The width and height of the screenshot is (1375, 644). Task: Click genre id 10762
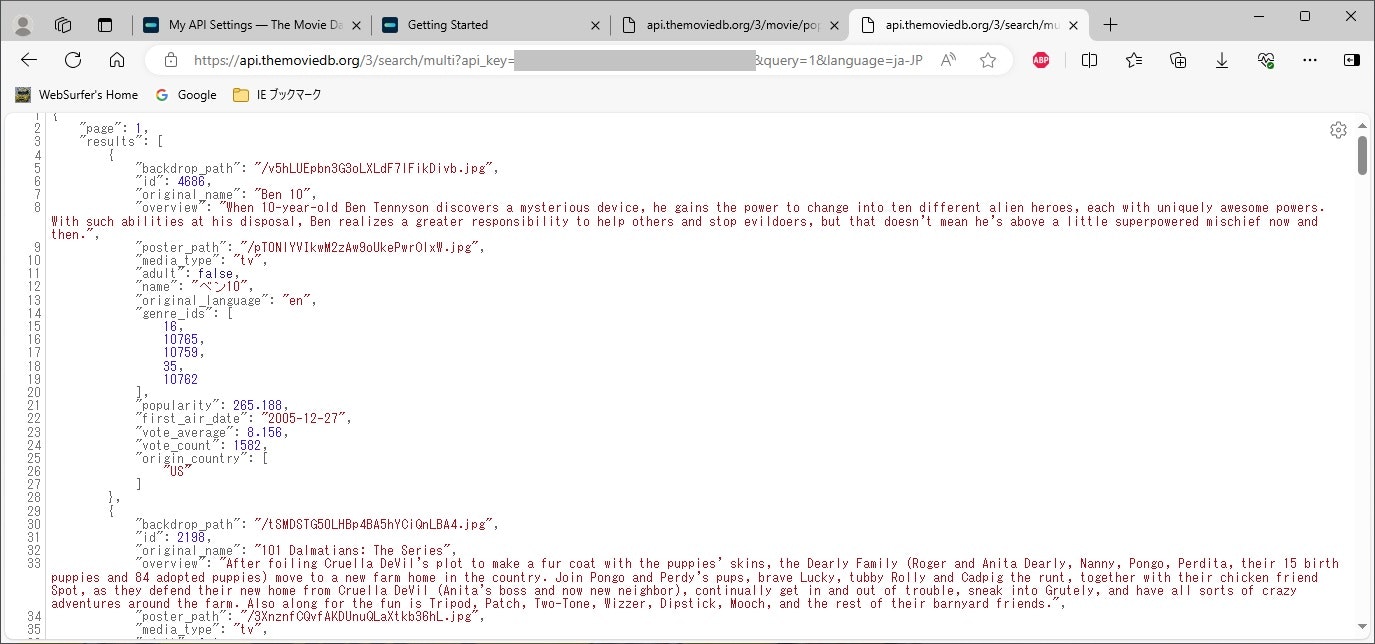click(181, 379)
